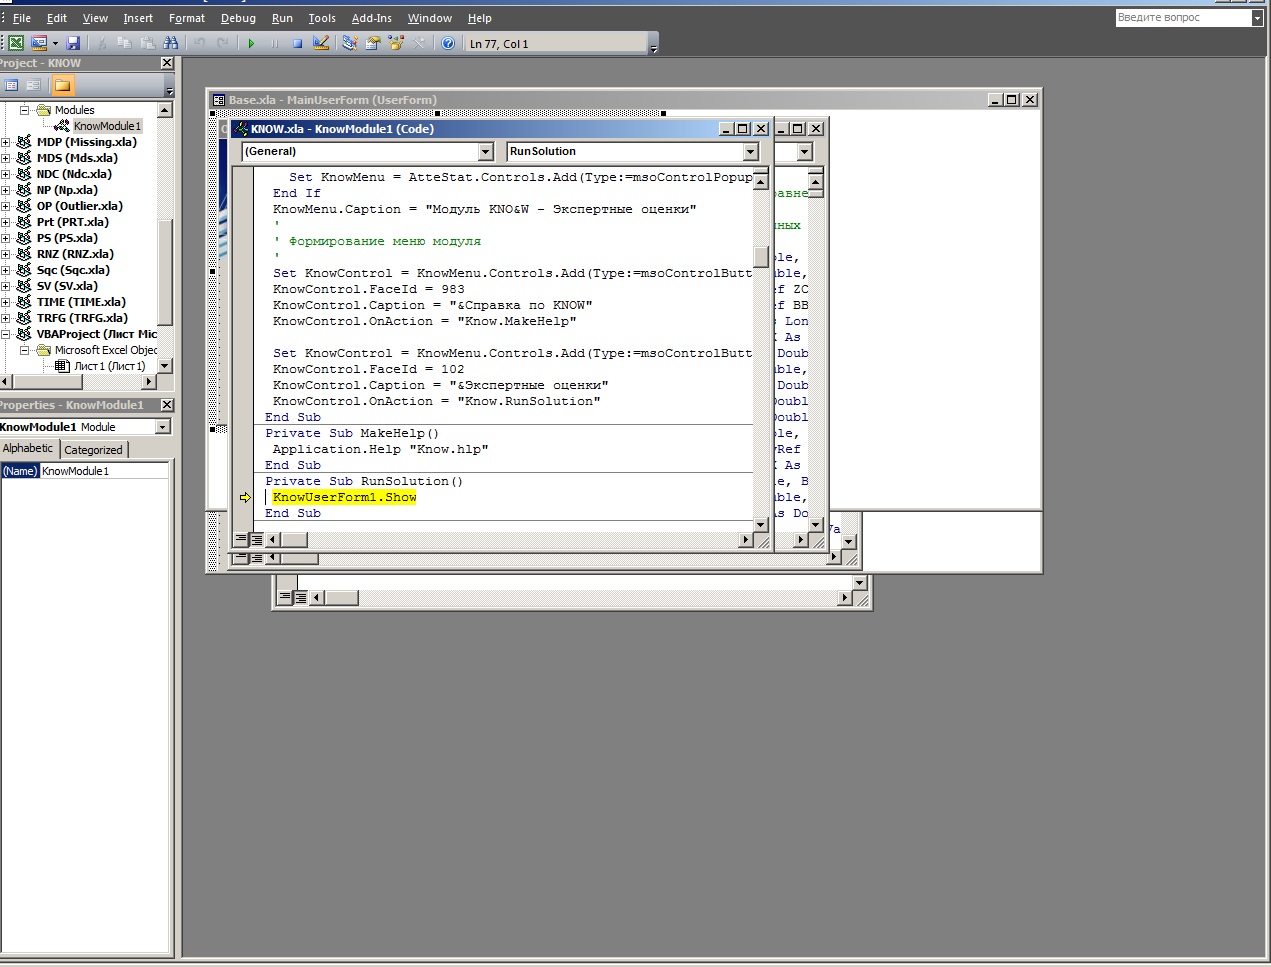
Task: Open dropdown next to Insert UserForm icon
Action: click(55, 43)
